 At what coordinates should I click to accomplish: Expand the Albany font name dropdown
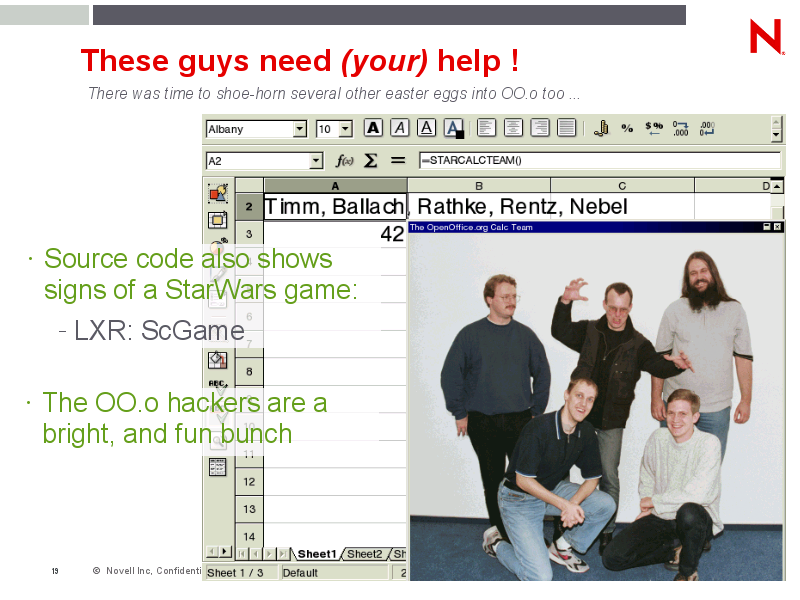point(300,129)
